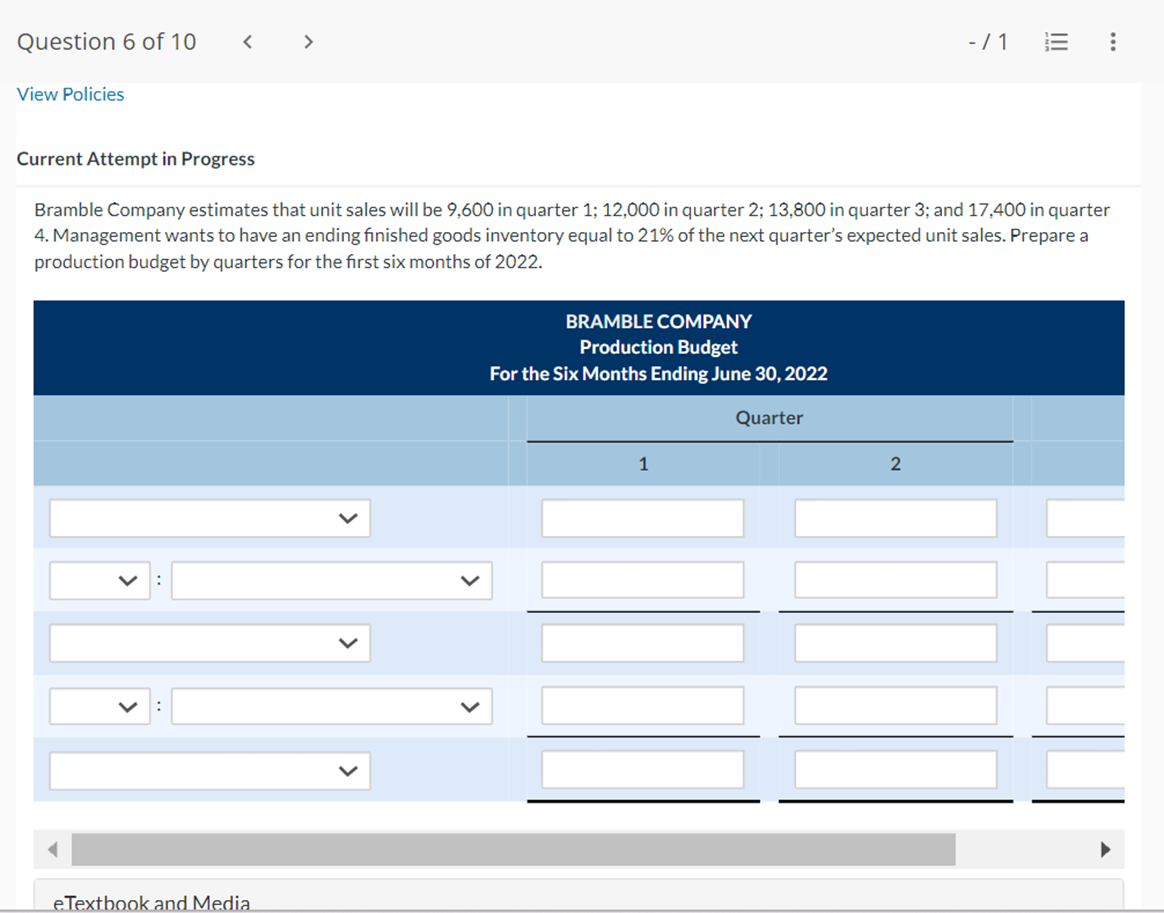Open the second row wide label dropdown
Screen dimensions: 1164x913
coord(332,580)
